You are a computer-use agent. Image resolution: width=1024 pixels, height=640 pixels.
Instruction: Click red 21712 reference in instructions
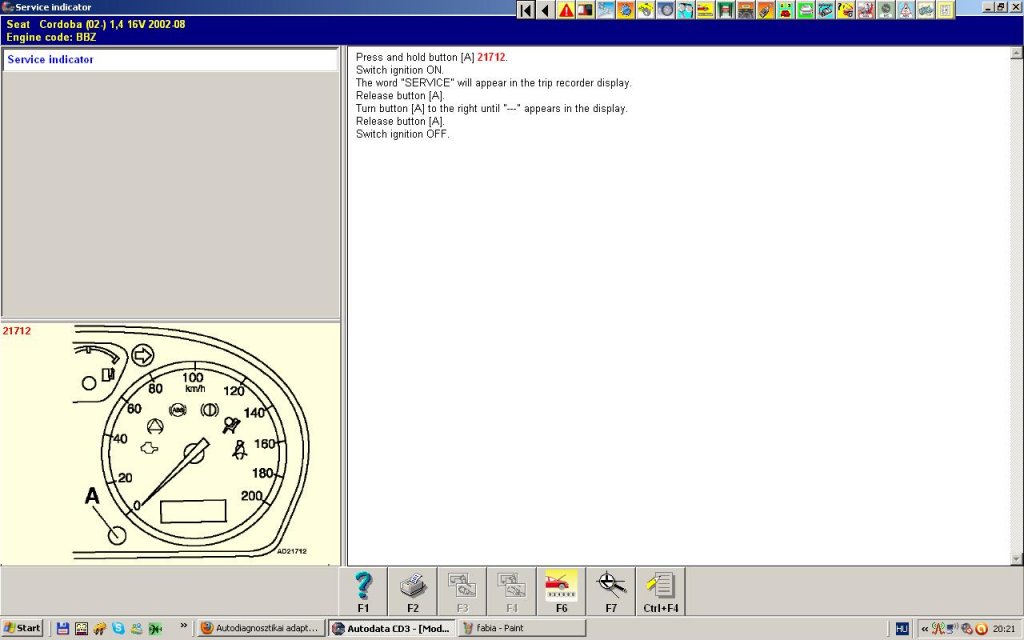click(491, 57)
